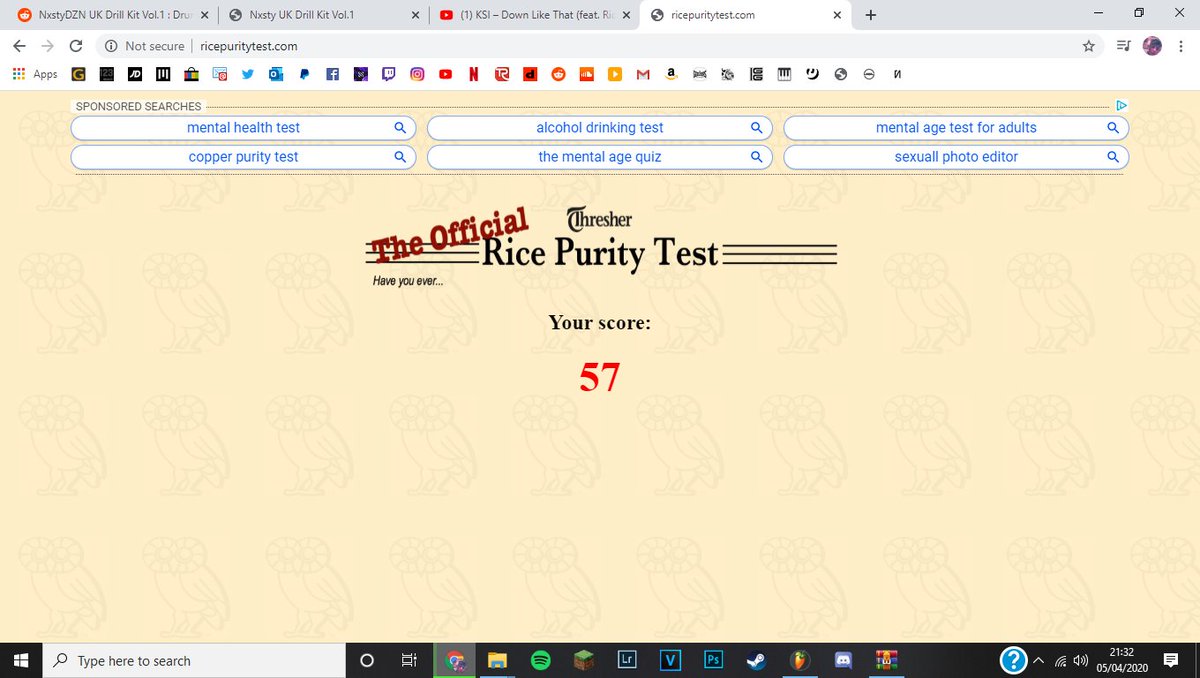Image resolution: width=1200 pixels, height=678 pixels.
Task: Open the JD bookmark
Action: 135,74
